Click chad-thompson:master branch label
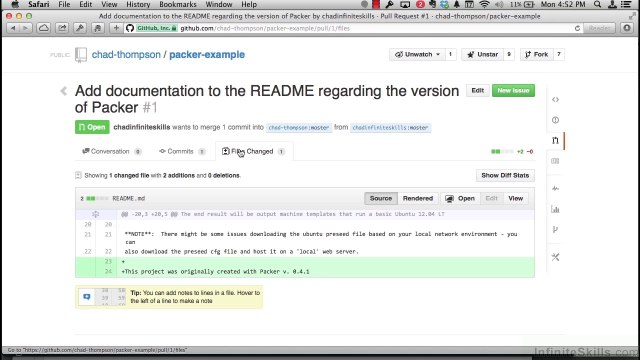 click(299, 128)
